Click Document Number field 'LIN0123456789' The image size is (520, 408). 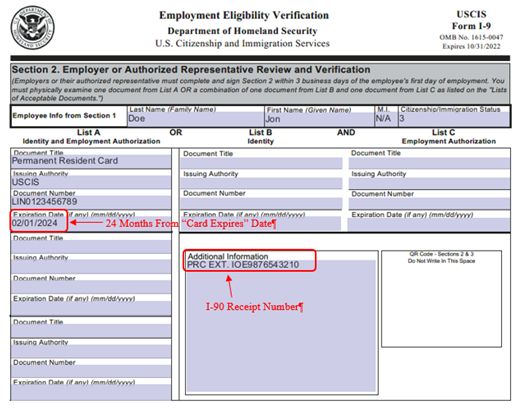coord(91,202)
